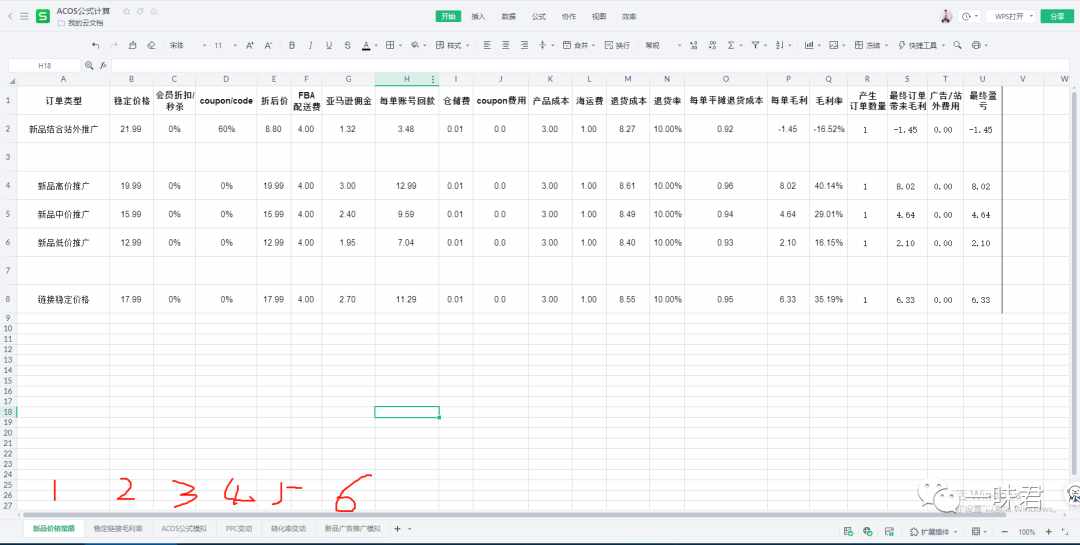
Task: Click the sort icon
Action: click(x=780, y=45)
